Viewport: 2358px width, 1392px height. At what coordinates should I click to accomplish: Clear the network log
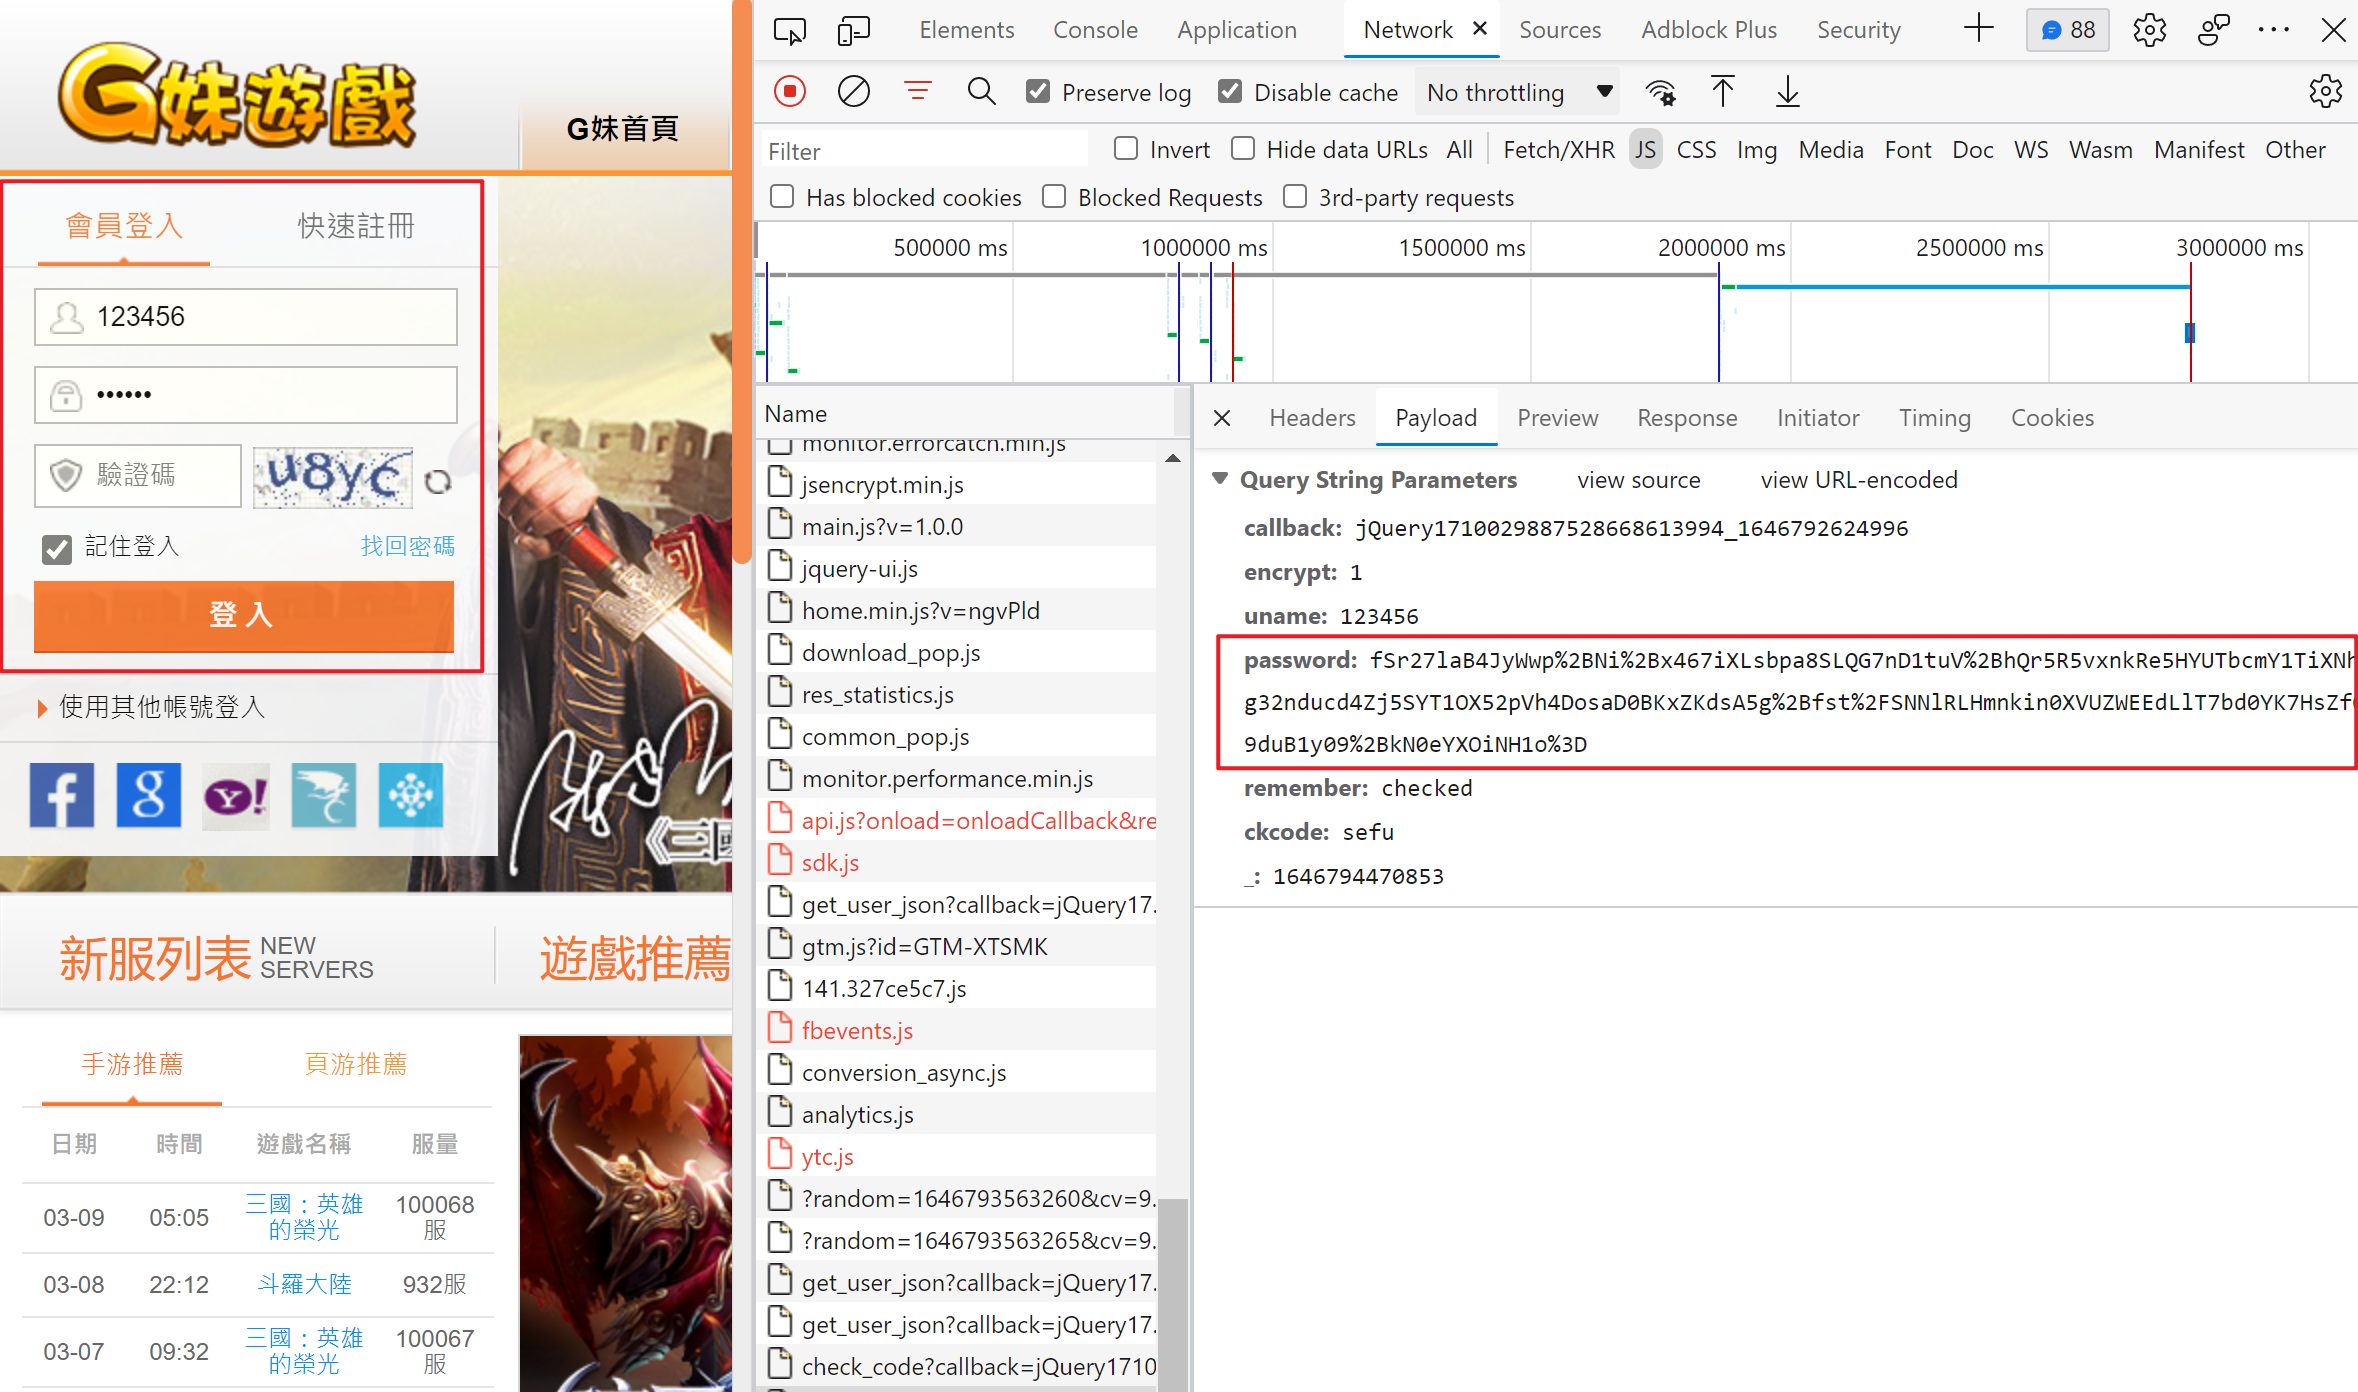(853, 92)
